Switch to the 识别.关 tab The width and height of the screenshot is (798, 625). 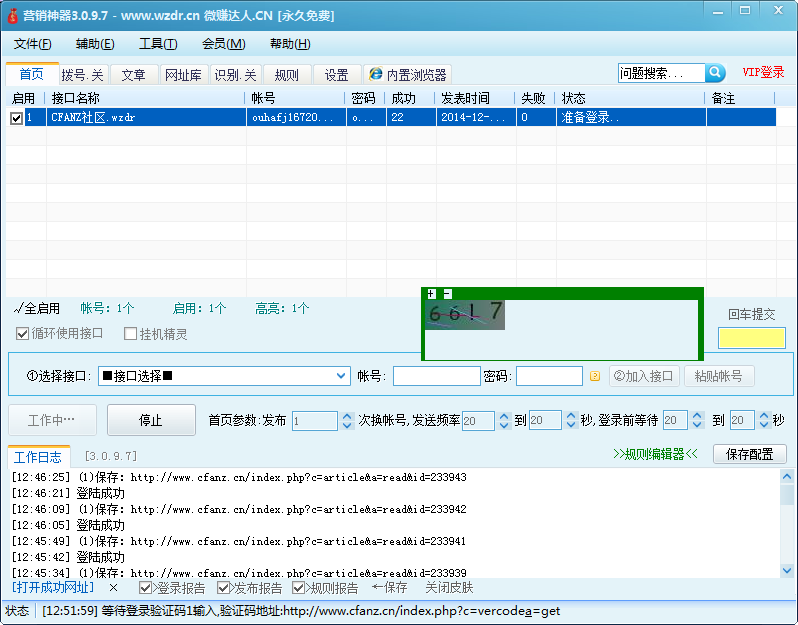click(x=235, y=75)
